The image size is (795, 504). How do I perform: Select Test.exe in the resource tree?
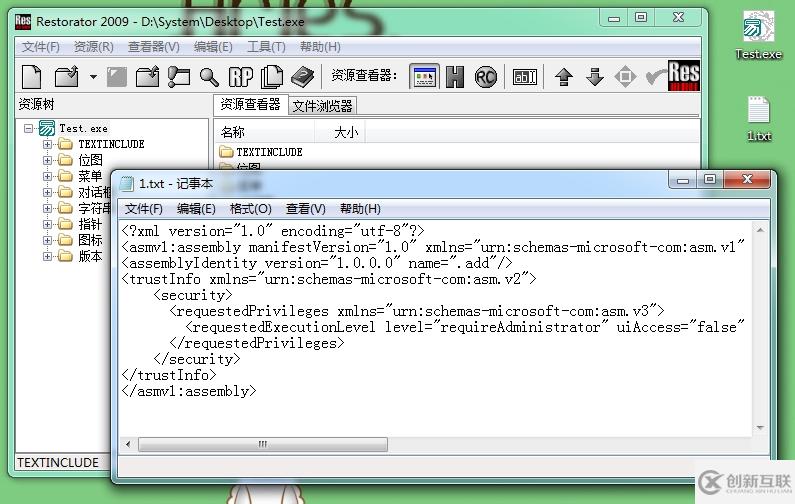coord(83,128)
